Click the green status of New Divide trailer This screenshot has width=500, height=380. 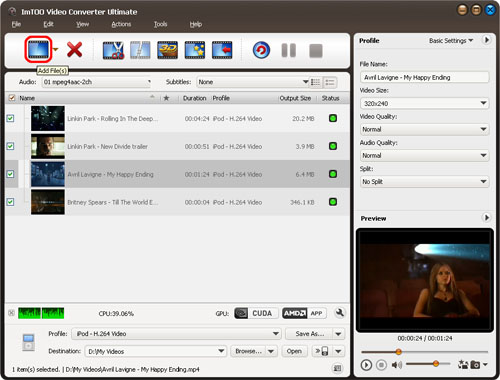click(x=333, y=146)
